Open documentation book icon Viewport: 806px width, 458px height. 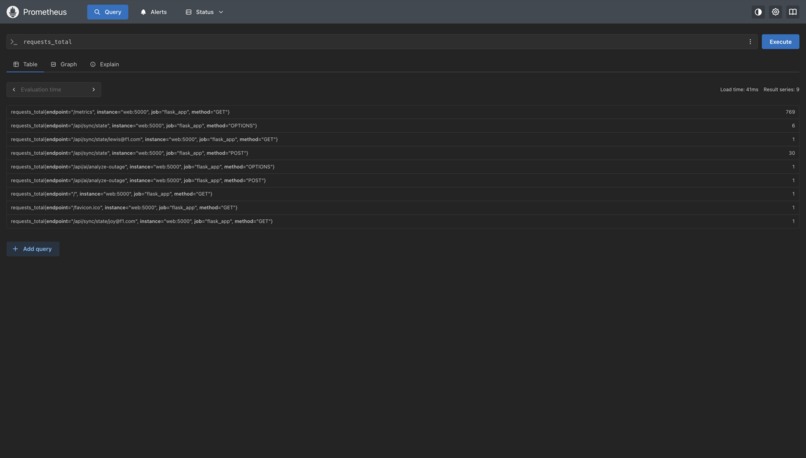click(x=793, y=12)
